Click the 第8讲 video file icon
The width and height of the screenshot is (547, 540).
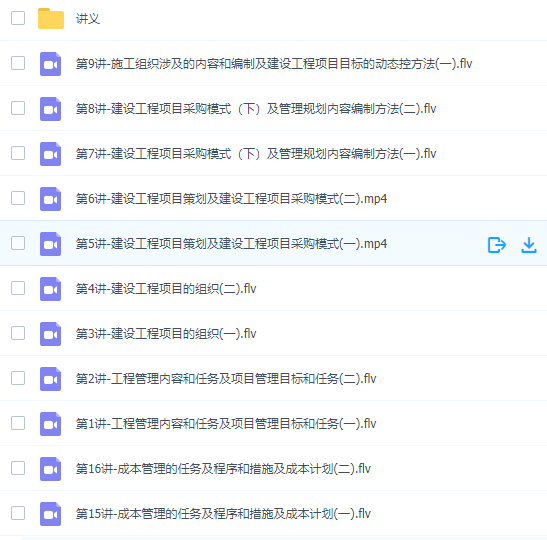51,109
